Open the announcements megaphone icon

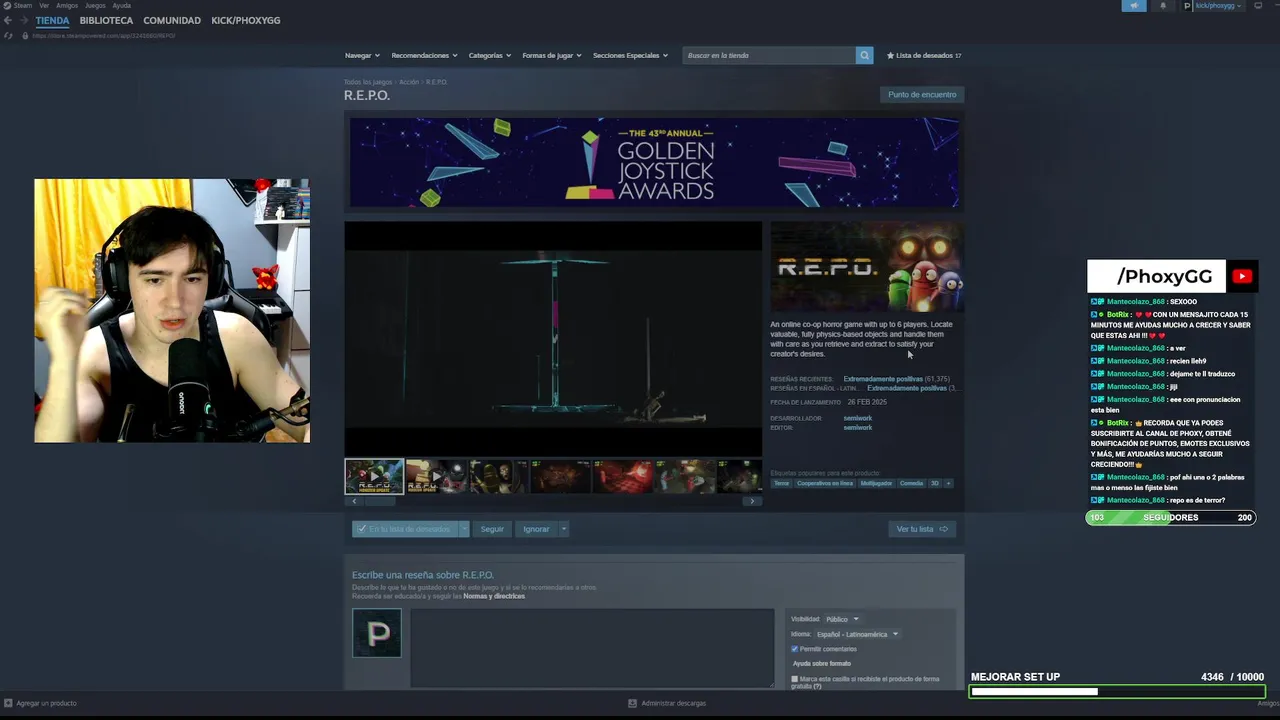1134,6
